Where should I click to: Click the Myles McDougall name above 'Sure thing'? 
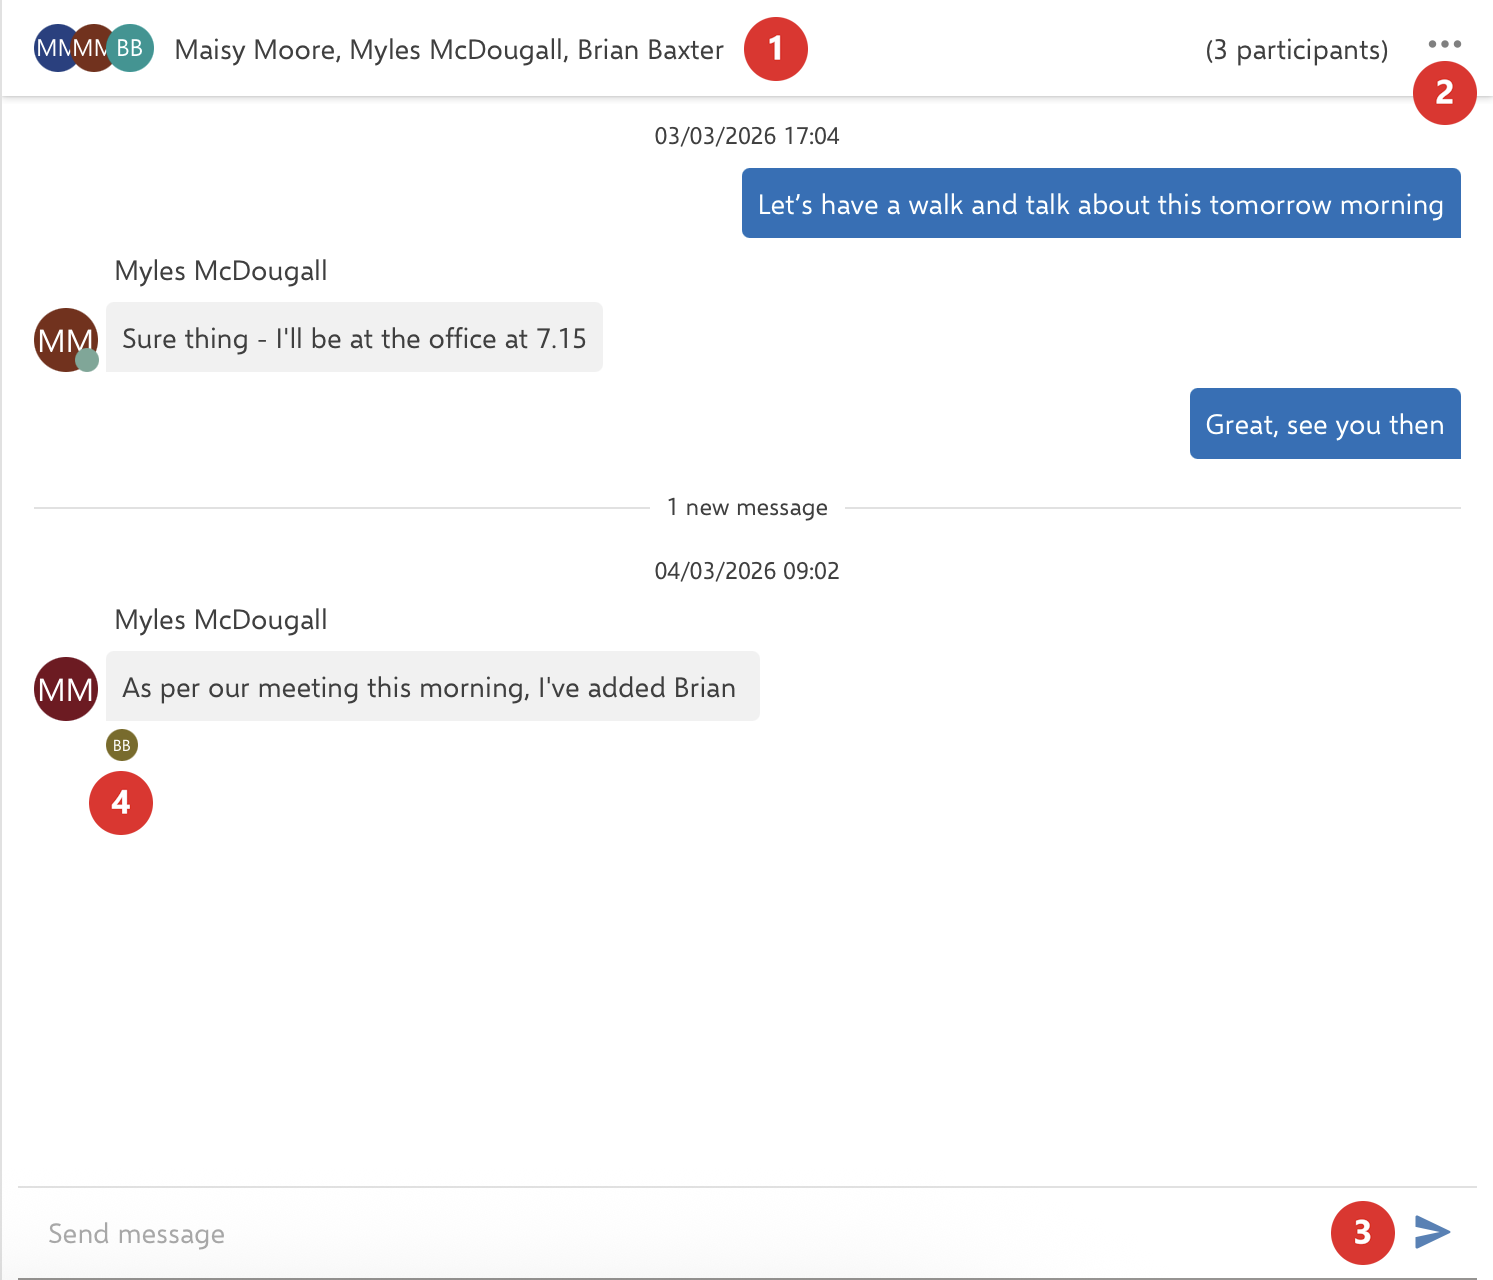(221, 271)
